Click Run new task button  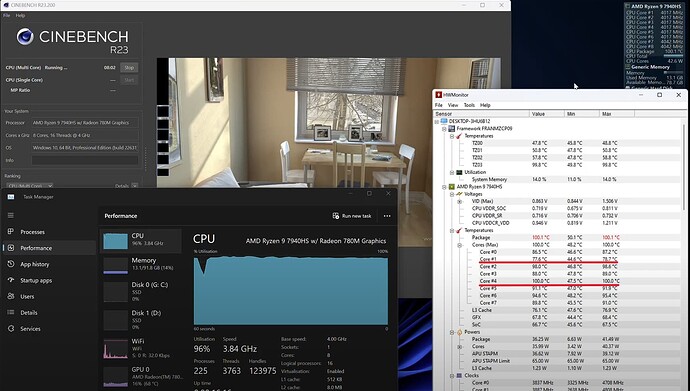click(x=352, y=216)
